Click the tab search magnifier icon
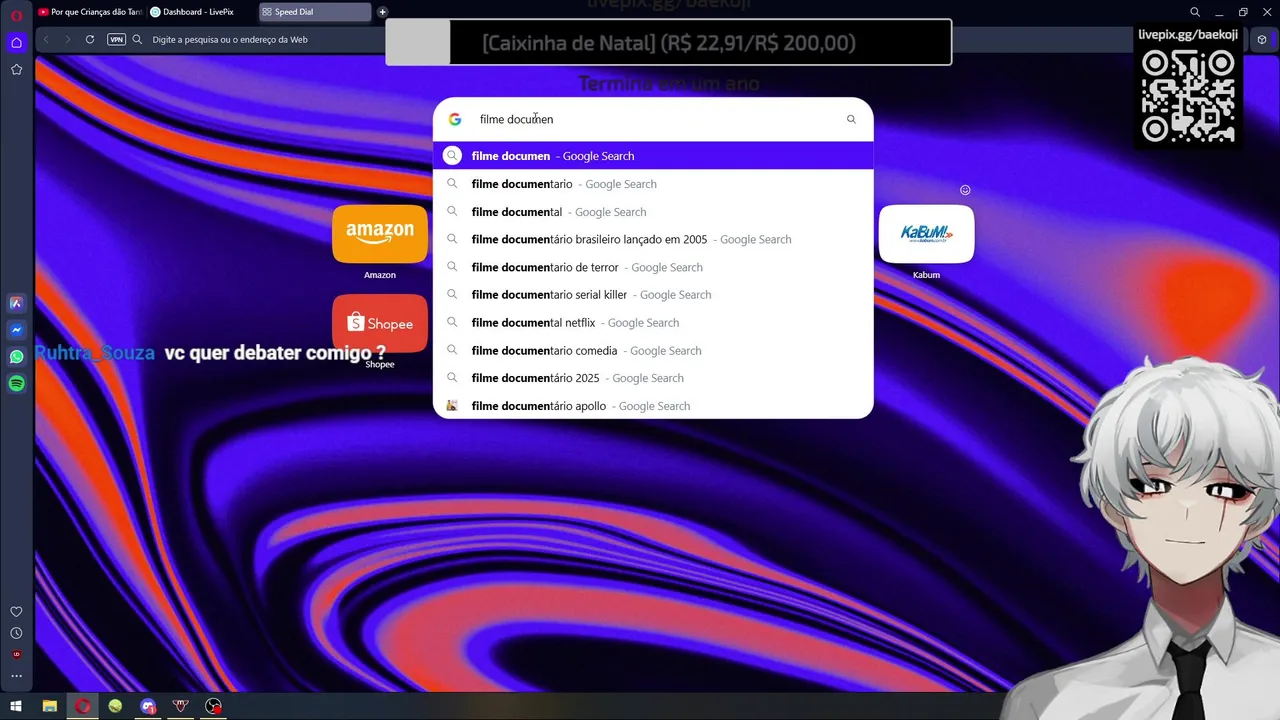The width and height of the screenshot is (1280, 720). point(1195,12)
